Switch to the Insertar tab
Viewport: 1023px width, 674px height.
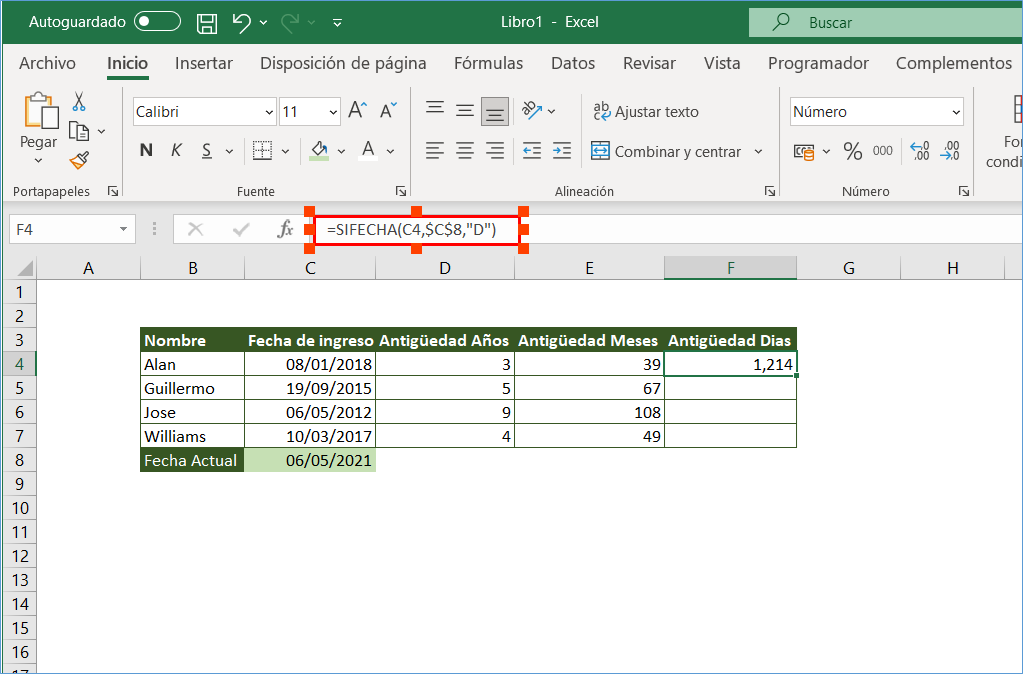[x=204, y=63]
